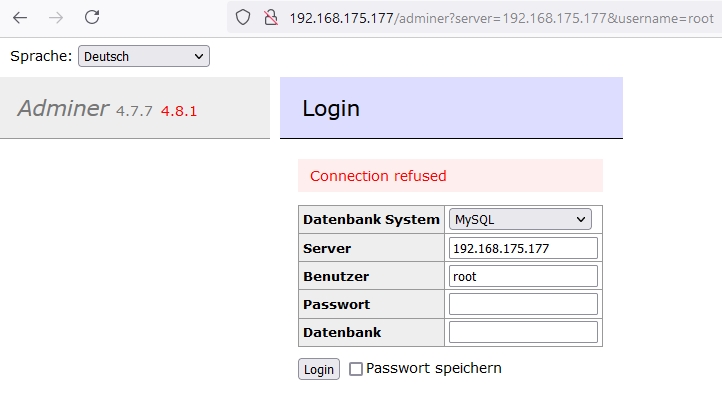Click the Datenbank text field
This screenshot has width=722, height=408.
tap(523, 332)
